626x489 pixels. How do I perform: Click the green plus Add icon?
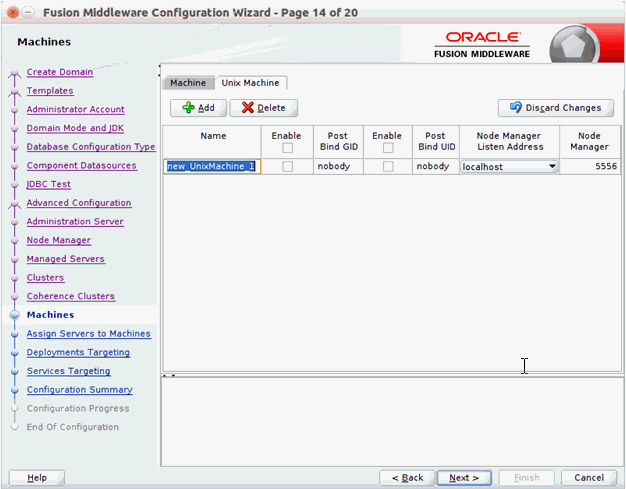[x=188, y=108]
